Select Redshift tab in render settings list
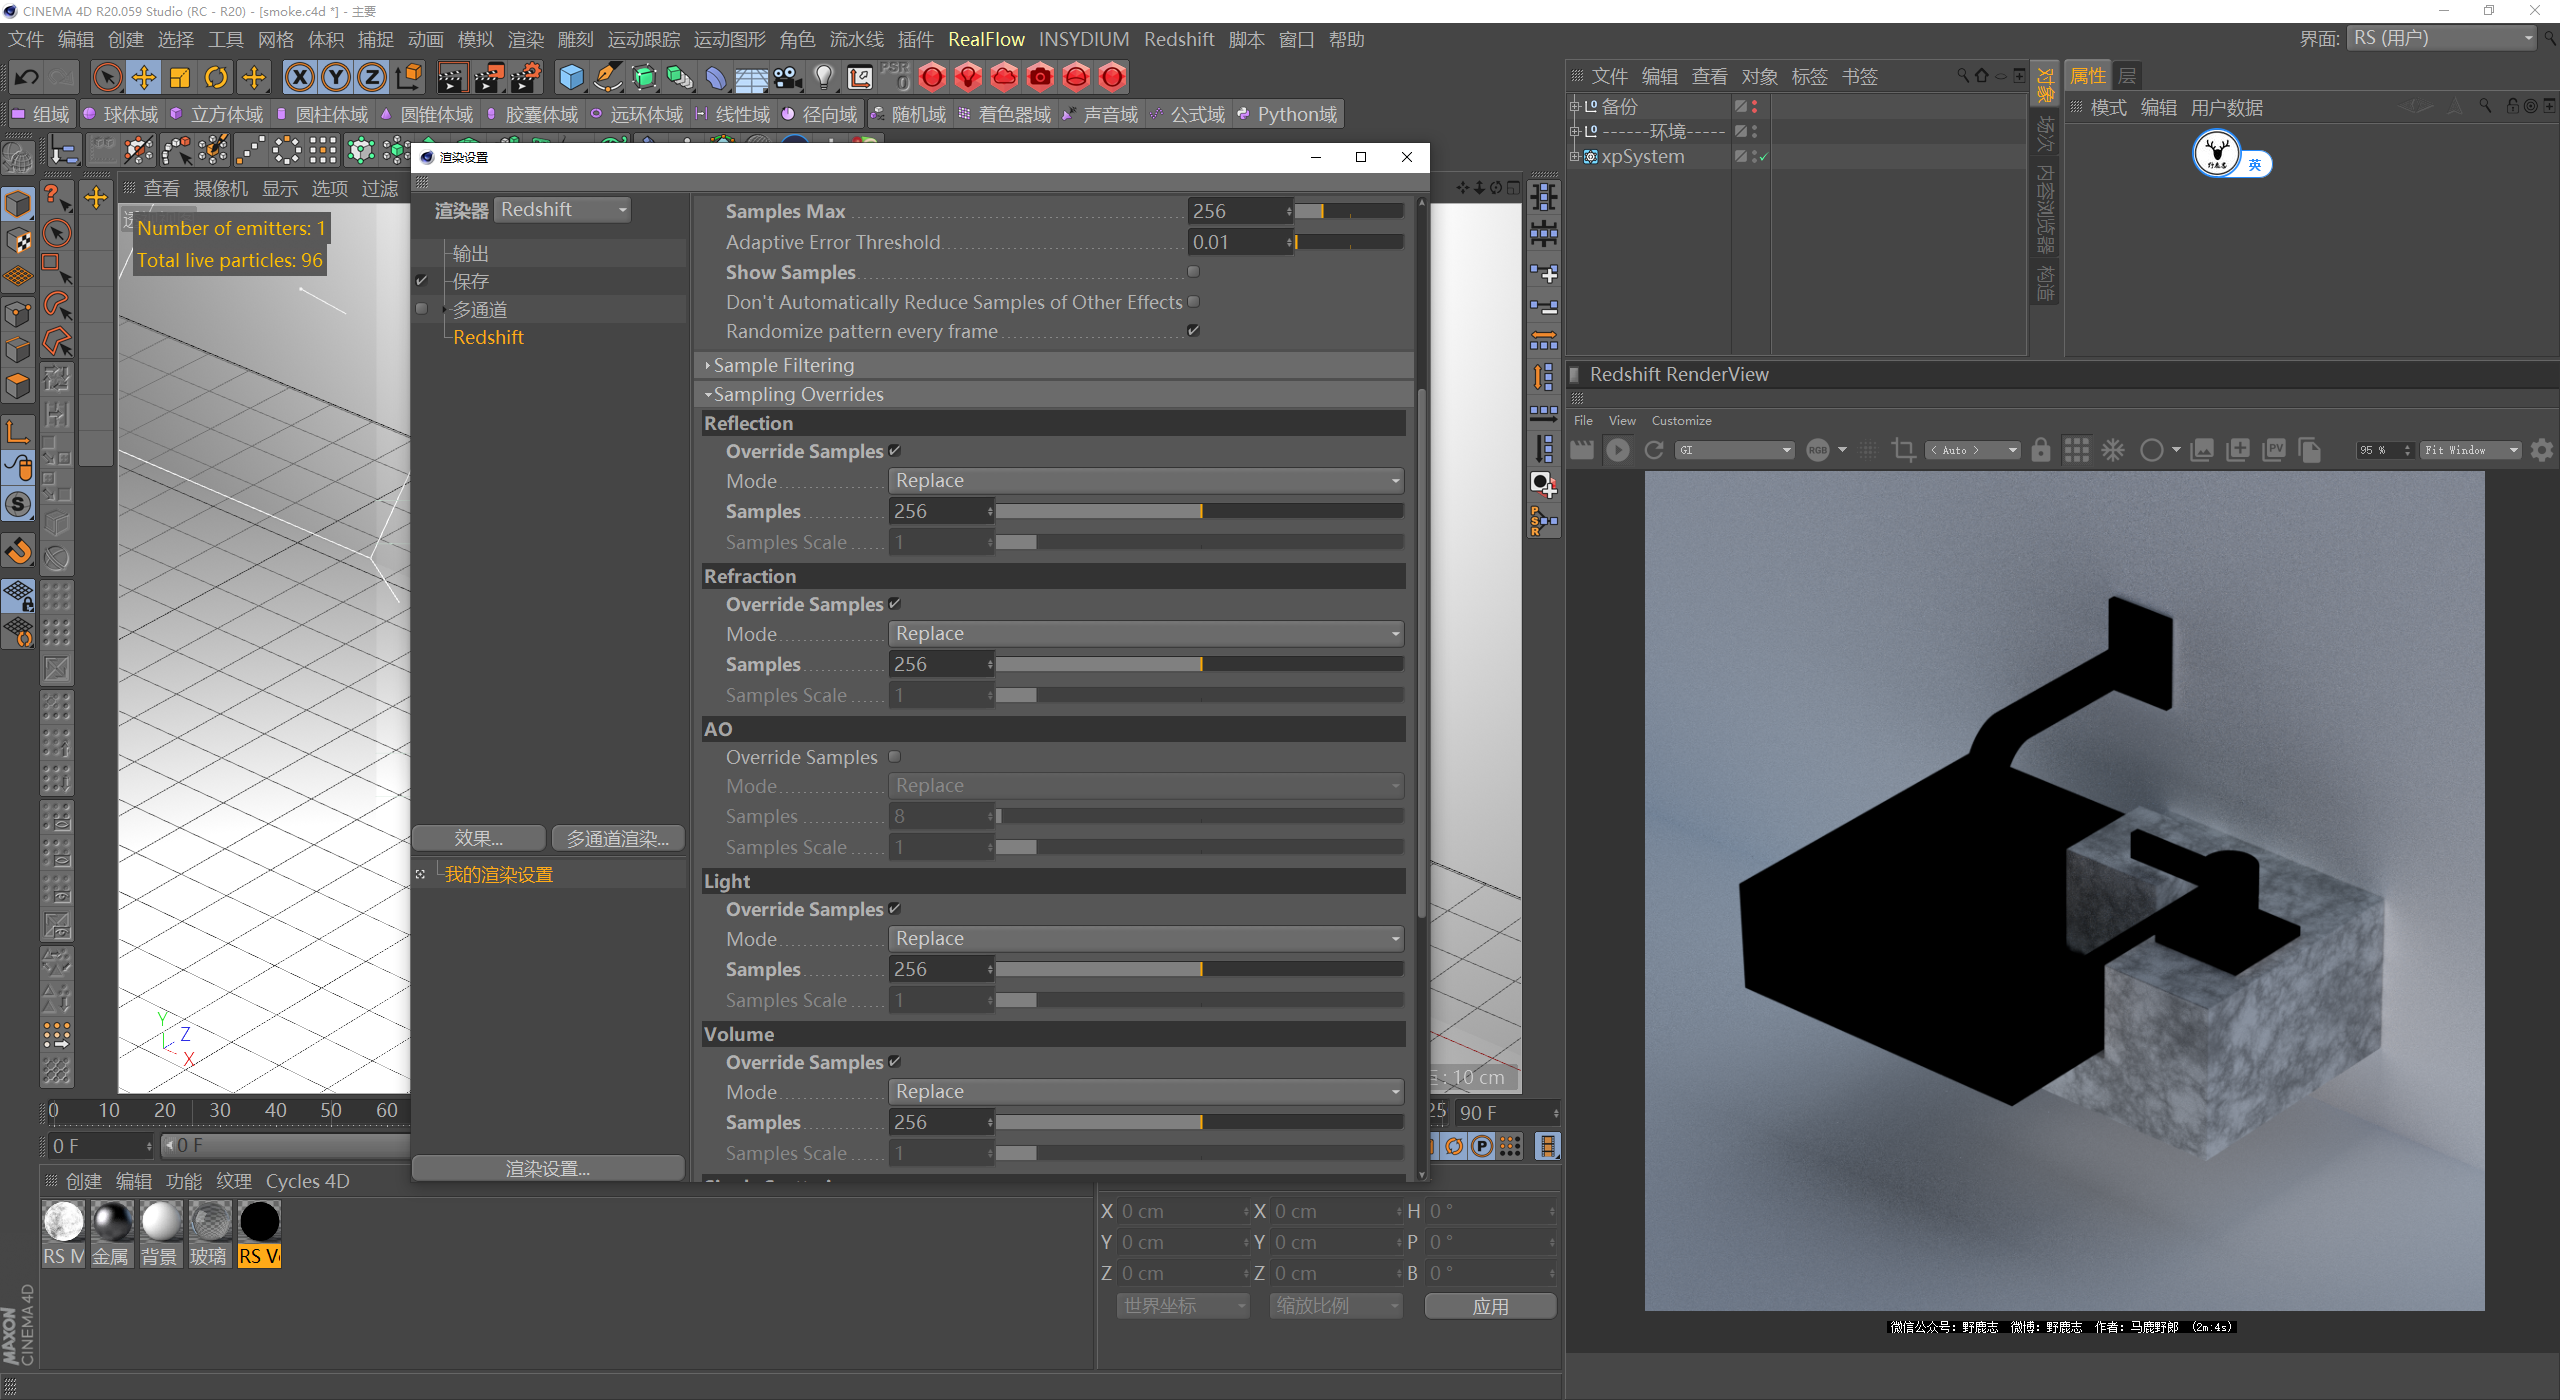The width and height of the screenshot is (2560, 1400). click(488, 338)
